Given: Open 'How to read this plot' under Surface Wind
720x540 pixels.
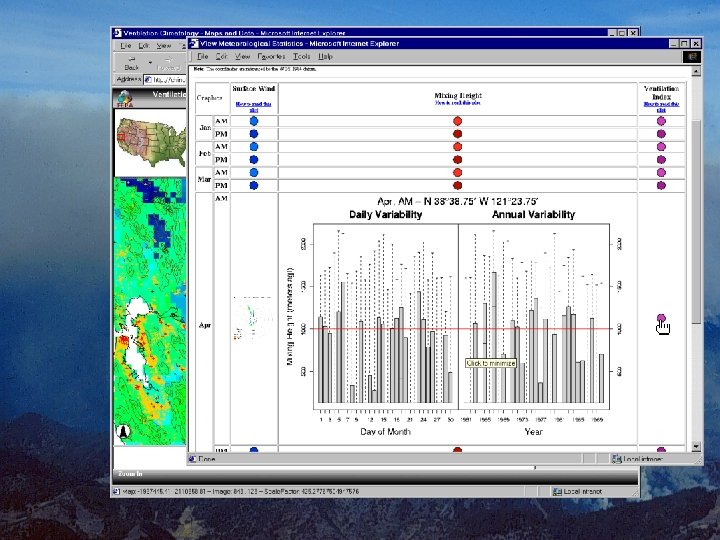Looking at the screenshot, I should [x=253, y=107].
